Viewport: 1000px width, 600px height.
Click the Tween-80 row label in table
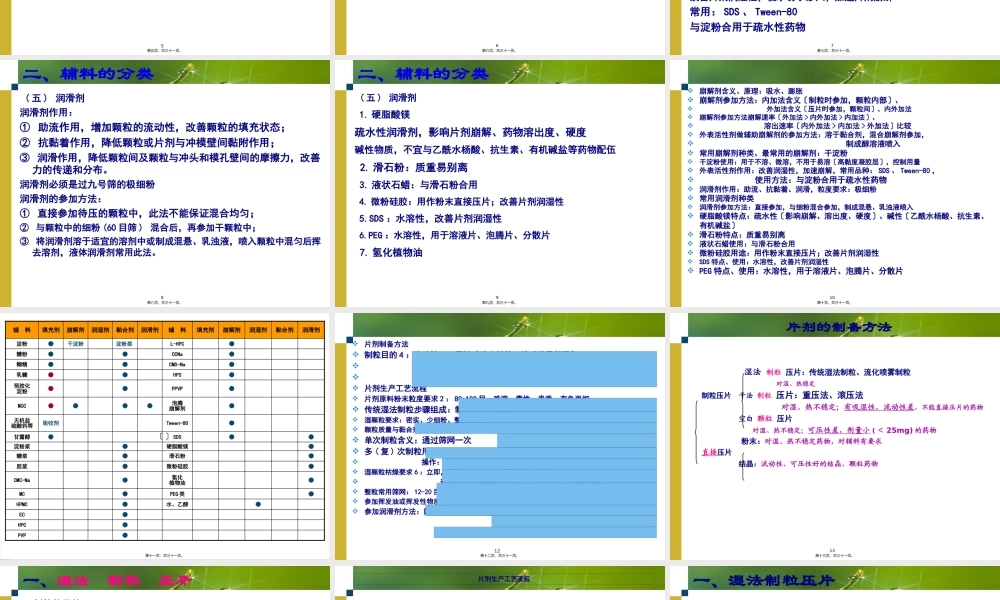point(177,423)
